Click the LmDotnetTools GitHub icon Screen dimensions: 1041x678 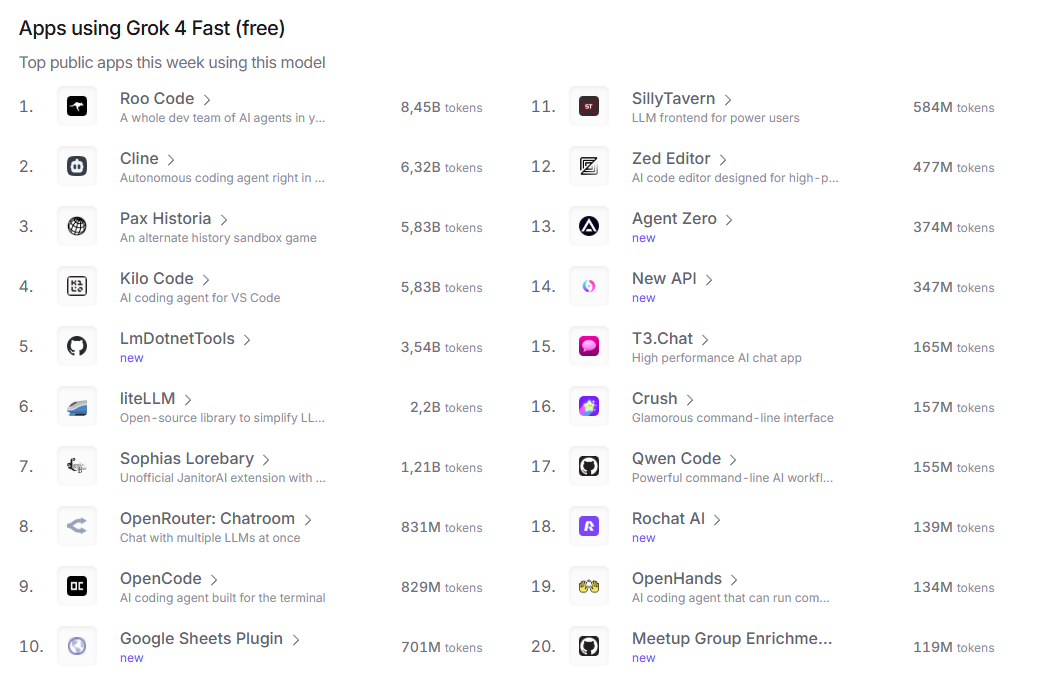pos(77,346)
